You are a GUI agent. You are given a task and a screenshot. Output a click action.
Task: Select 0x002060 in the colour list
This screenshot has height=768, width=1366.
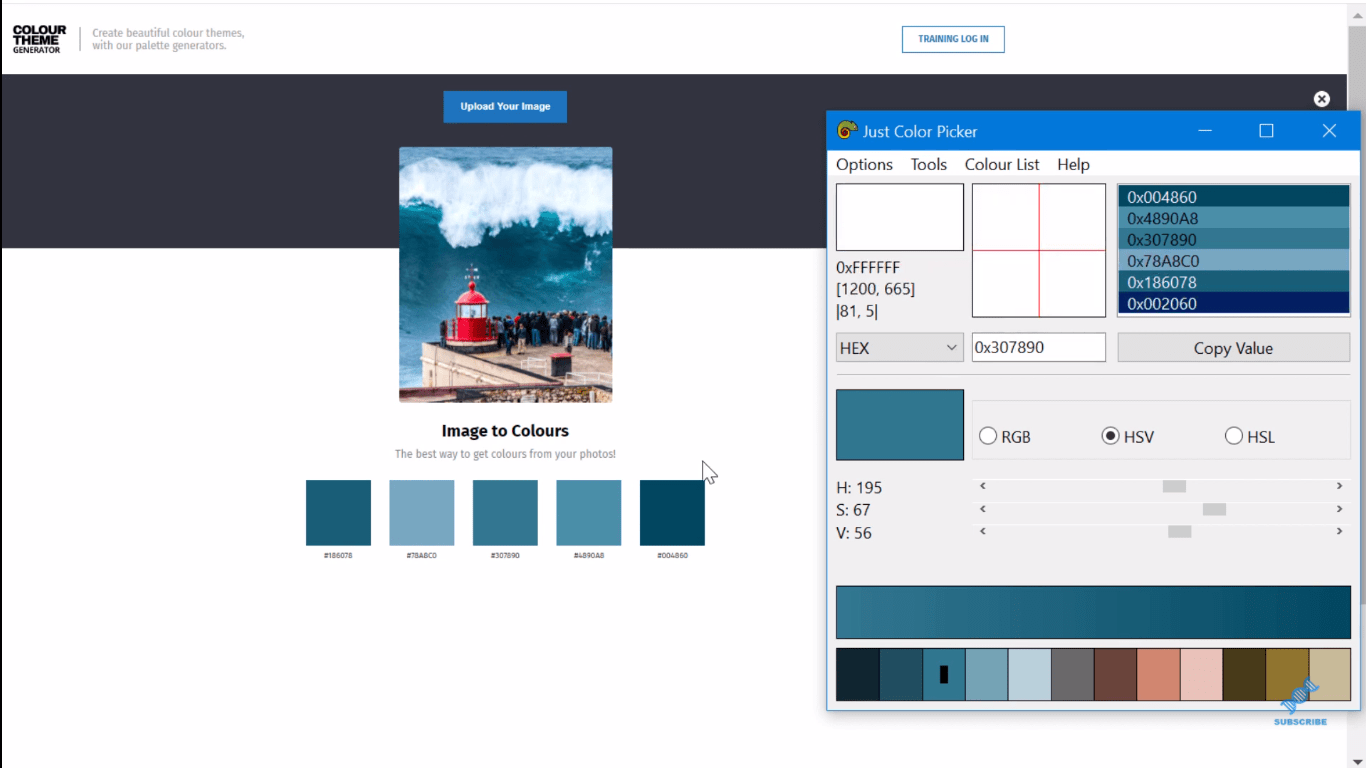pyautogui.click(x=1233, y=303)
